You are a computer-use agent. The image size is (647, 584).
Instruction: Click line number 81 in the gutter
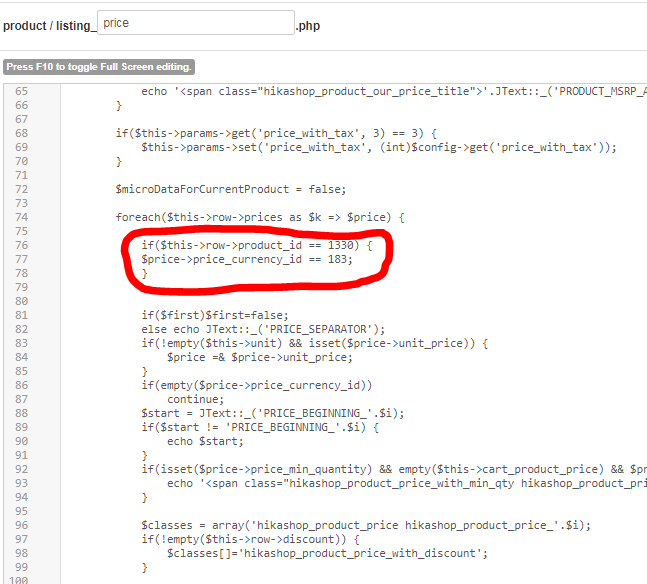coord(21,315)
